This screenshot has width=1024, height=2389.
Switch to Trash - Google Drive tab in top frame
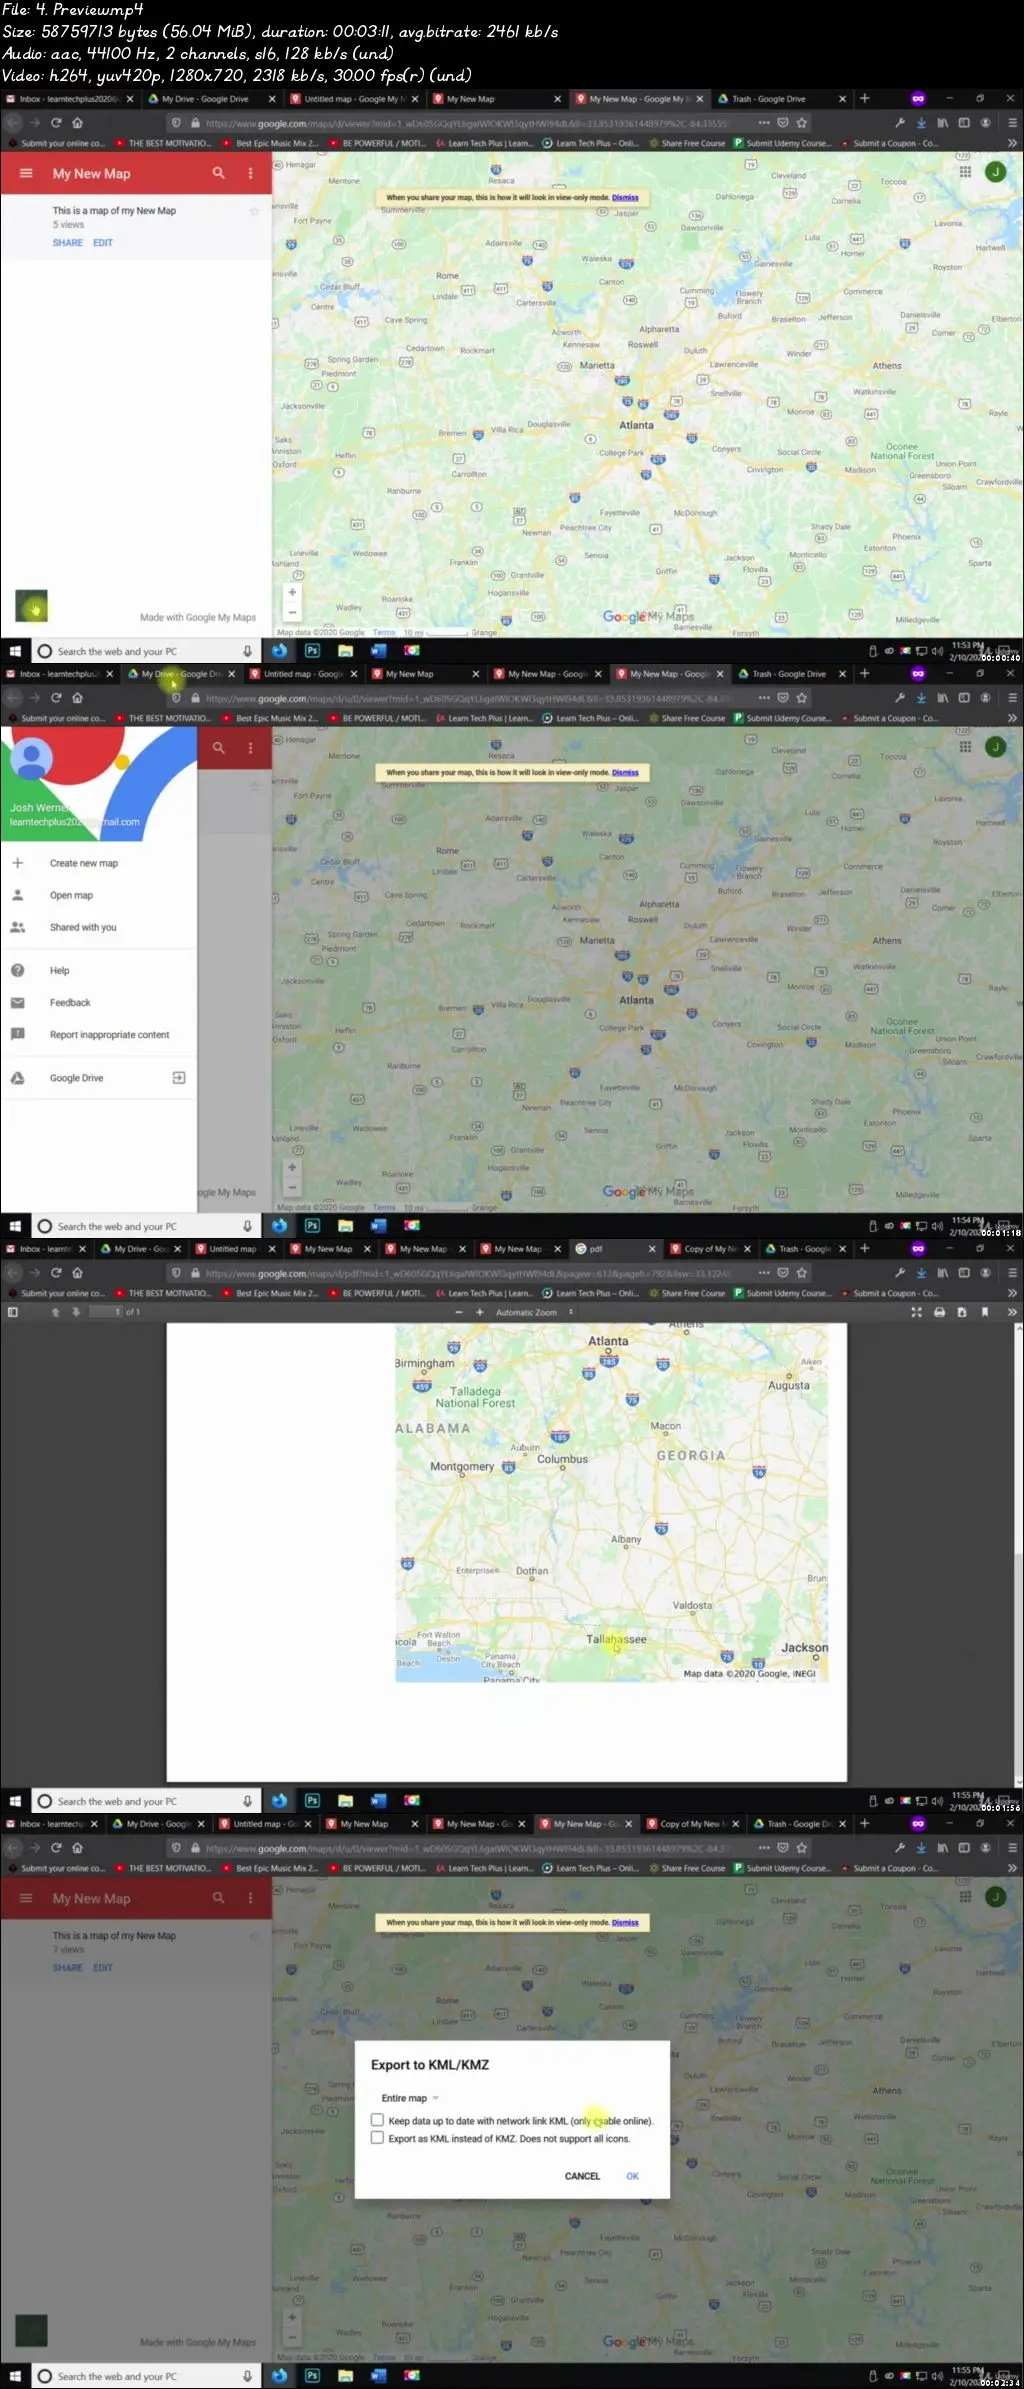782,99
